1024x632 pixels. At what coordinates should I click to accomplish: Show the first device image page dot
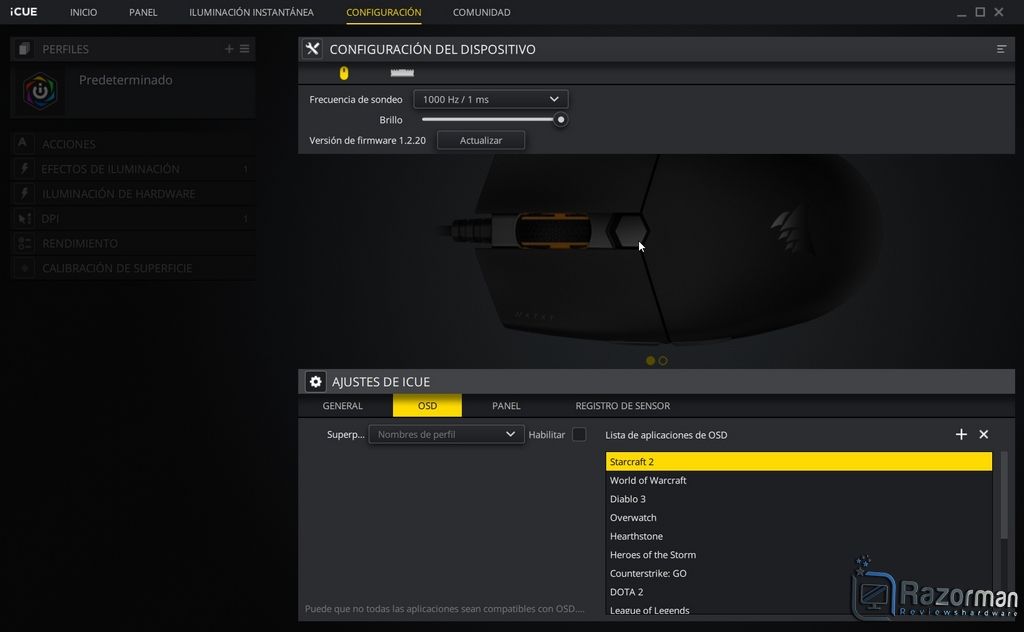click(x=650, y=360)
